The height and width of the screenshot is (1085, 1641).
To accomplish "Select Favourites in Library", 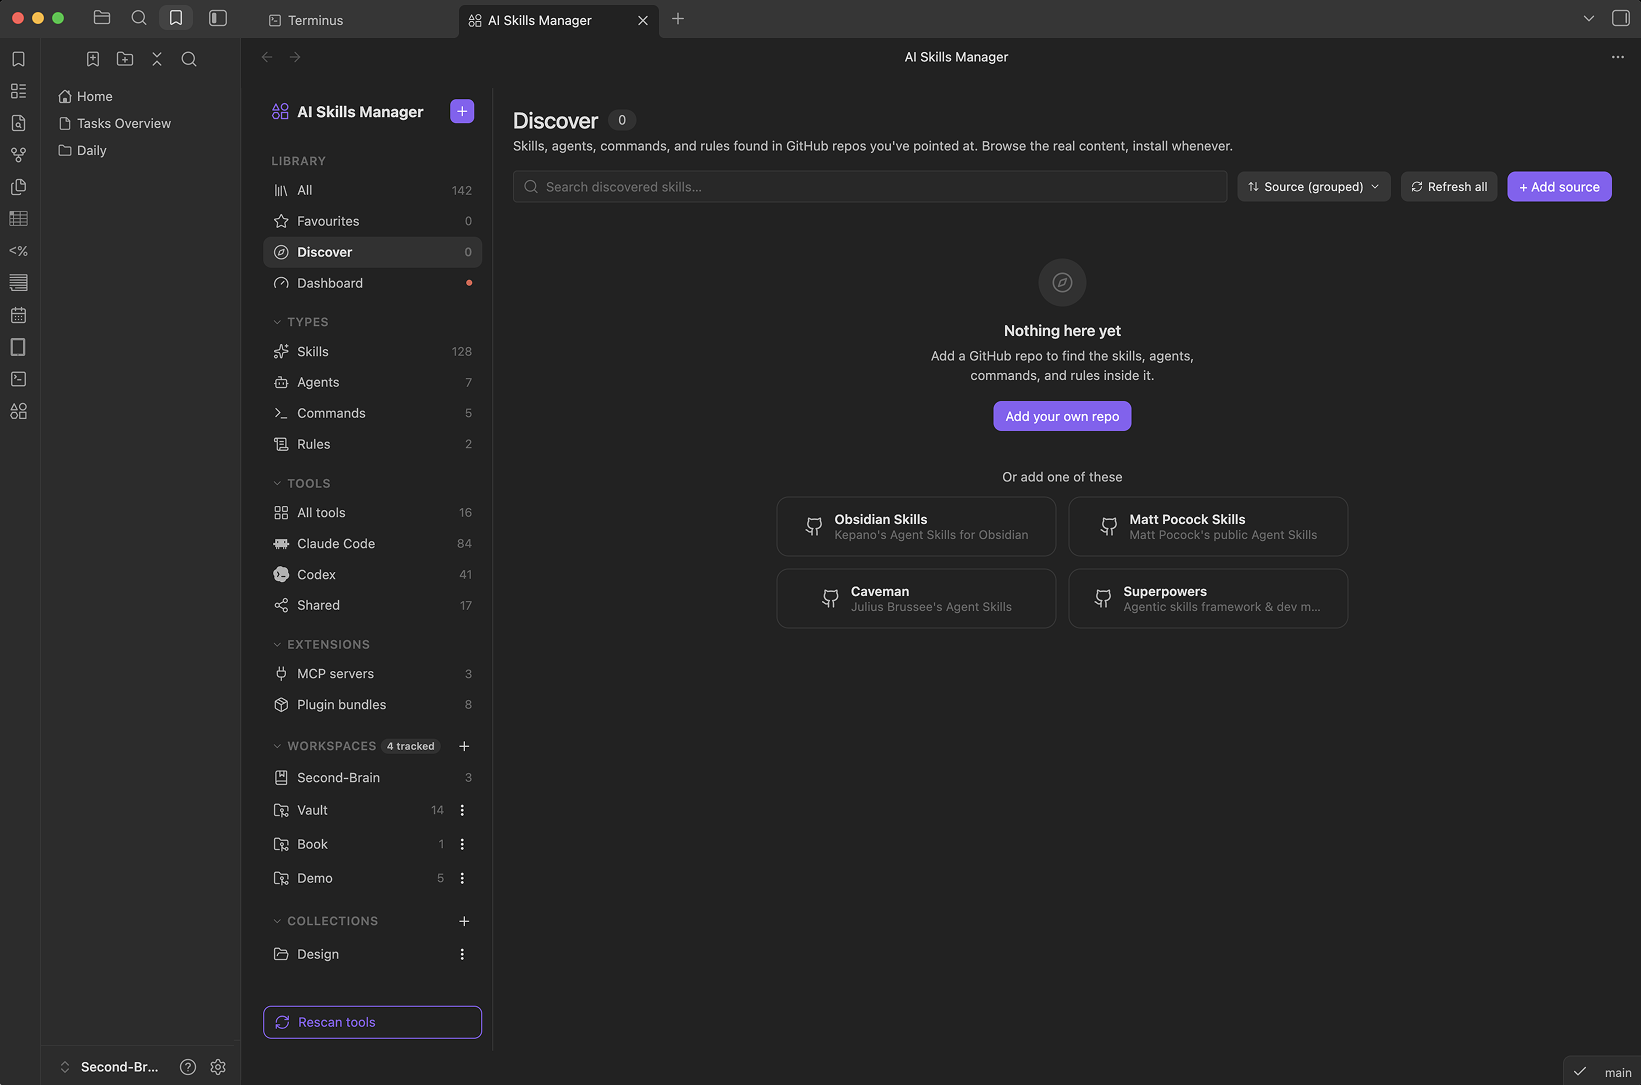I will tap(372, 221).
